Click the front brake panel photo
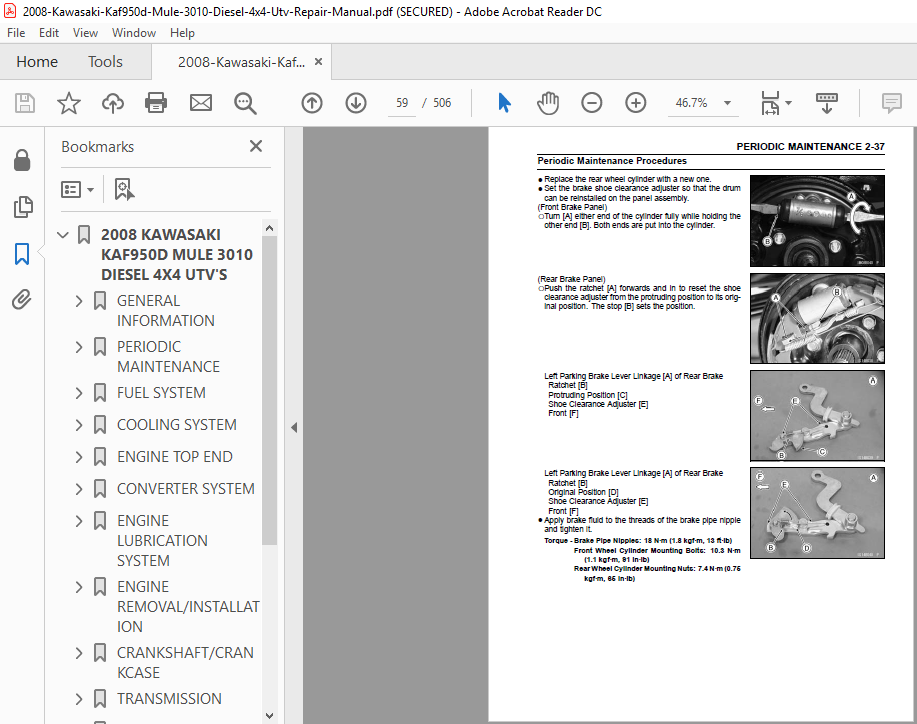Image resolution: width=917 pixels, height=724 pixels. pos(817,221)
